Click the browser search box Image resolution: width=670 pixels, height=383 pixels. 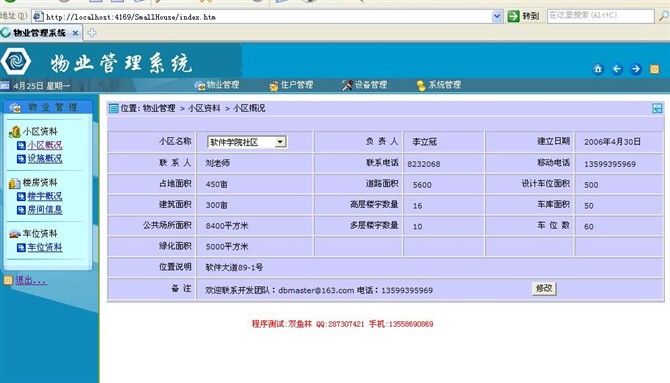point(600,16)
